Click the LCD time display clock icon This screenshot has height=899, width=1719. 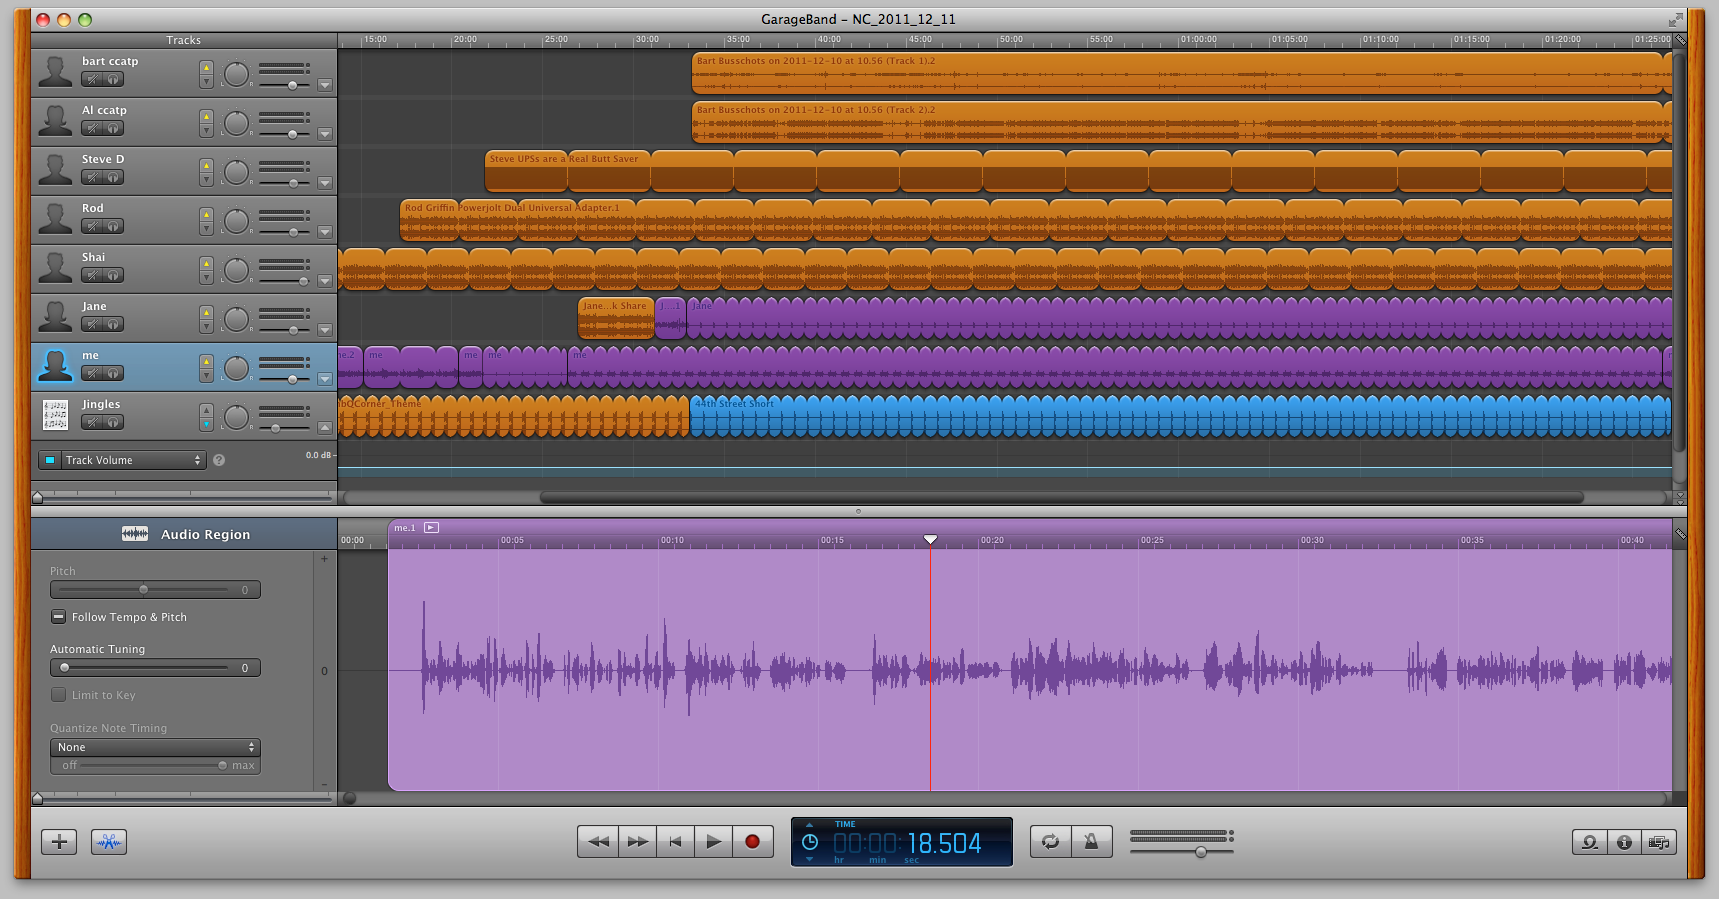click(x=810, y=842)
